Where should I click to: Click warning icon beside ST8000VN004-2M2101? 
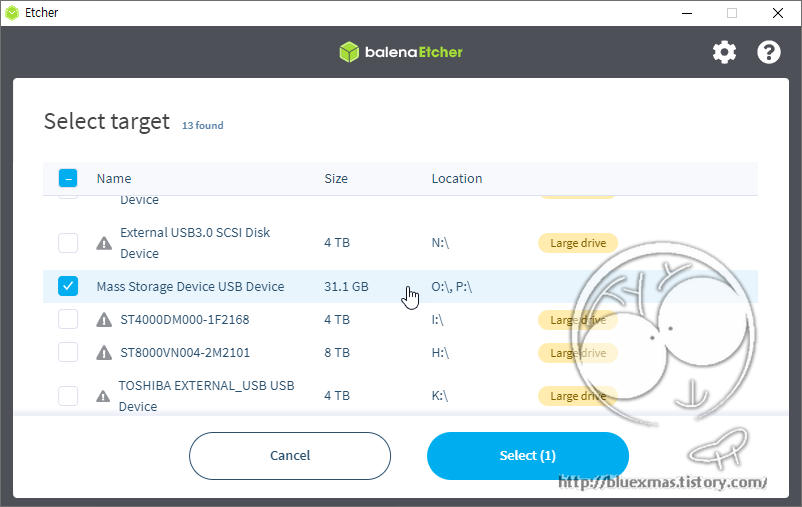click(104, 352)
